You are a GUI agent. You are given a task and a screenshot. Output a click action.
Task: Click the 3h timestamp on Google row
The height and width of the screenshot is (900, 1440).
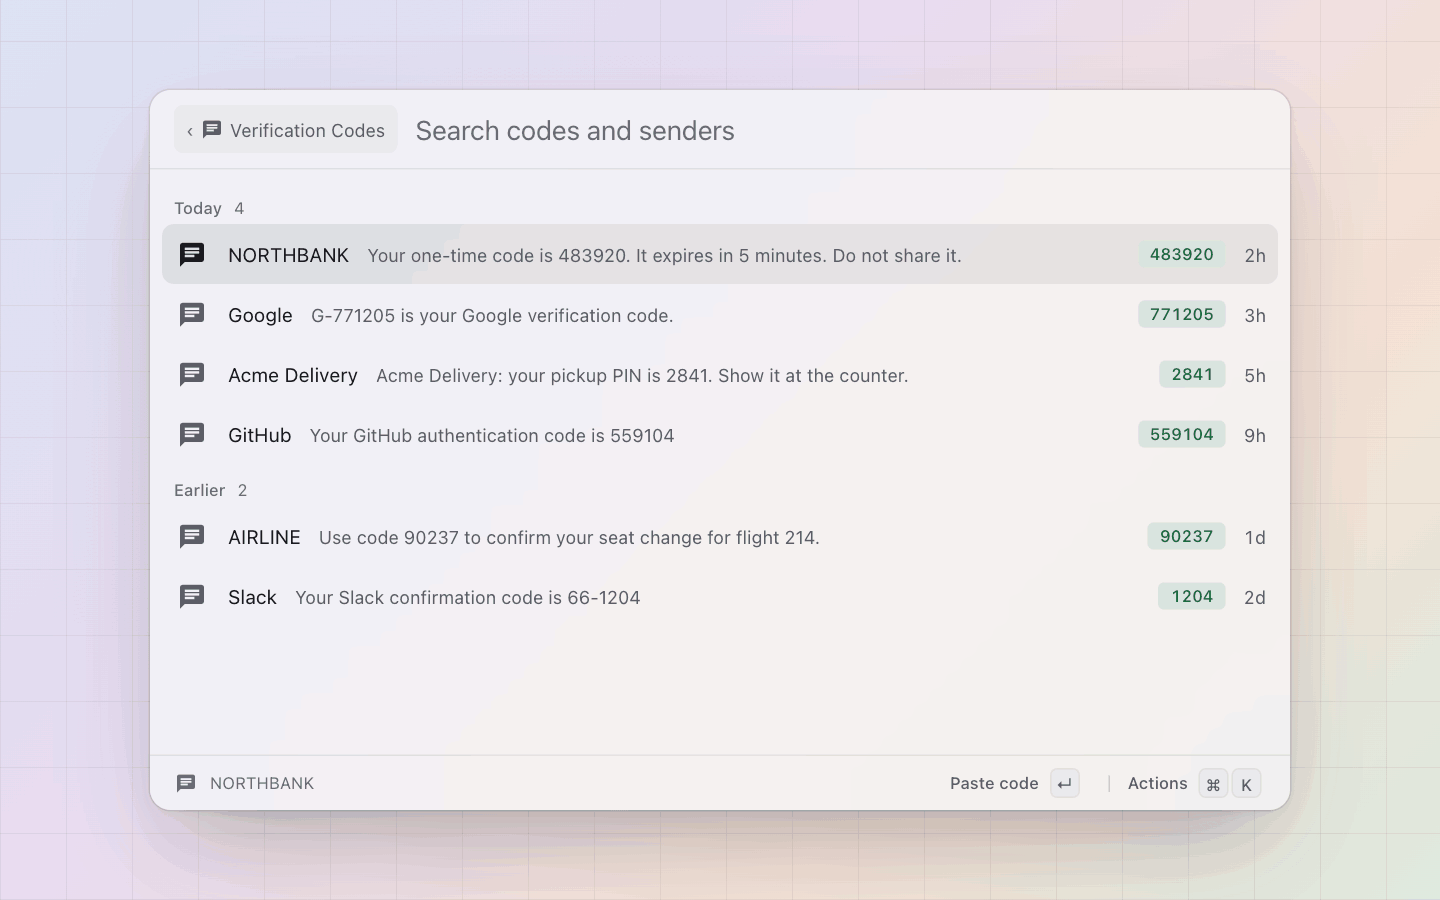coord(1255,315)
